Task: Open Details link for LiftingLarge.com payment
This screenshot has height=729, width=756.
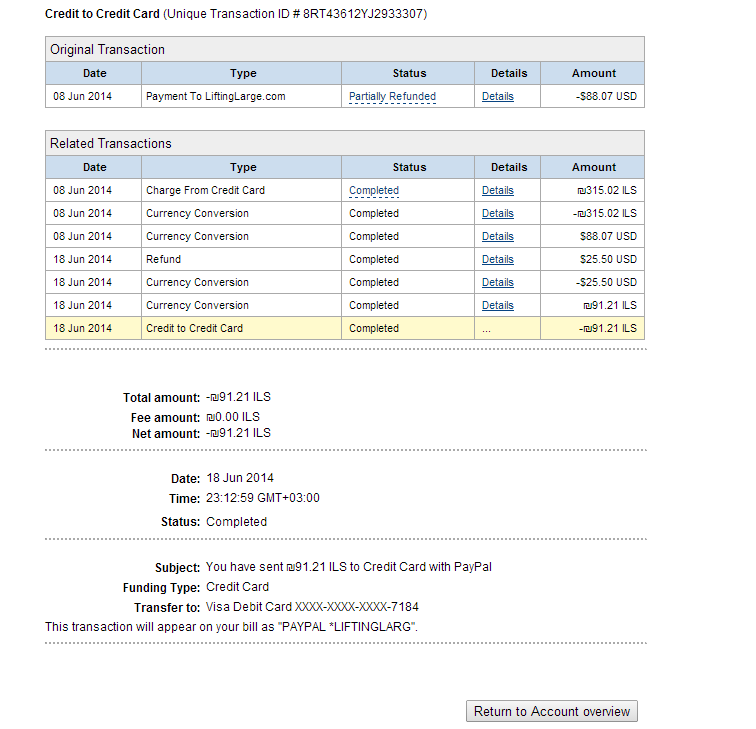Action: click(x=498, y=96)
